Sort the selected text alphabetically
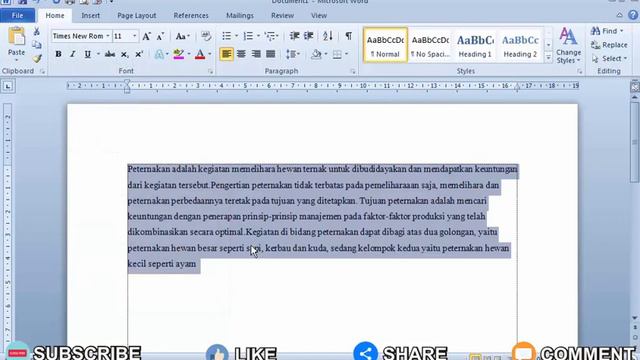 click(x=328, y=36)
